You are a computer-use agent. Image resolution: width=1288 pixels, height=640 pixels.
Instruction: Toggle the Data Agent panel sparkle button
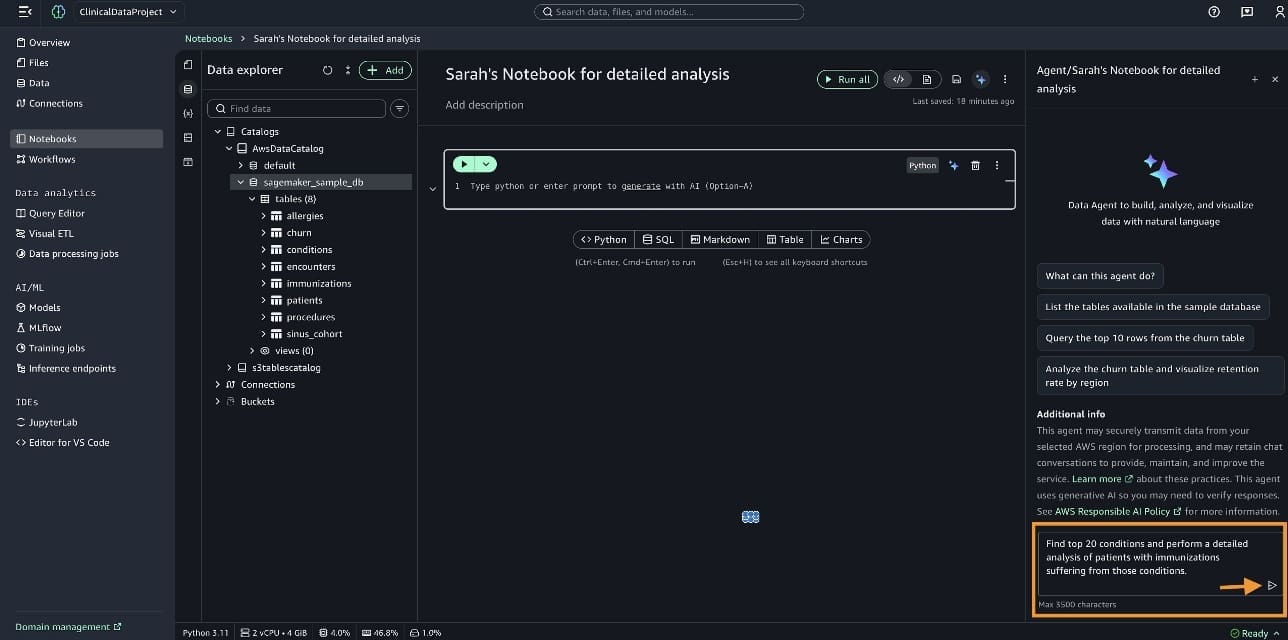click(981, 79)
